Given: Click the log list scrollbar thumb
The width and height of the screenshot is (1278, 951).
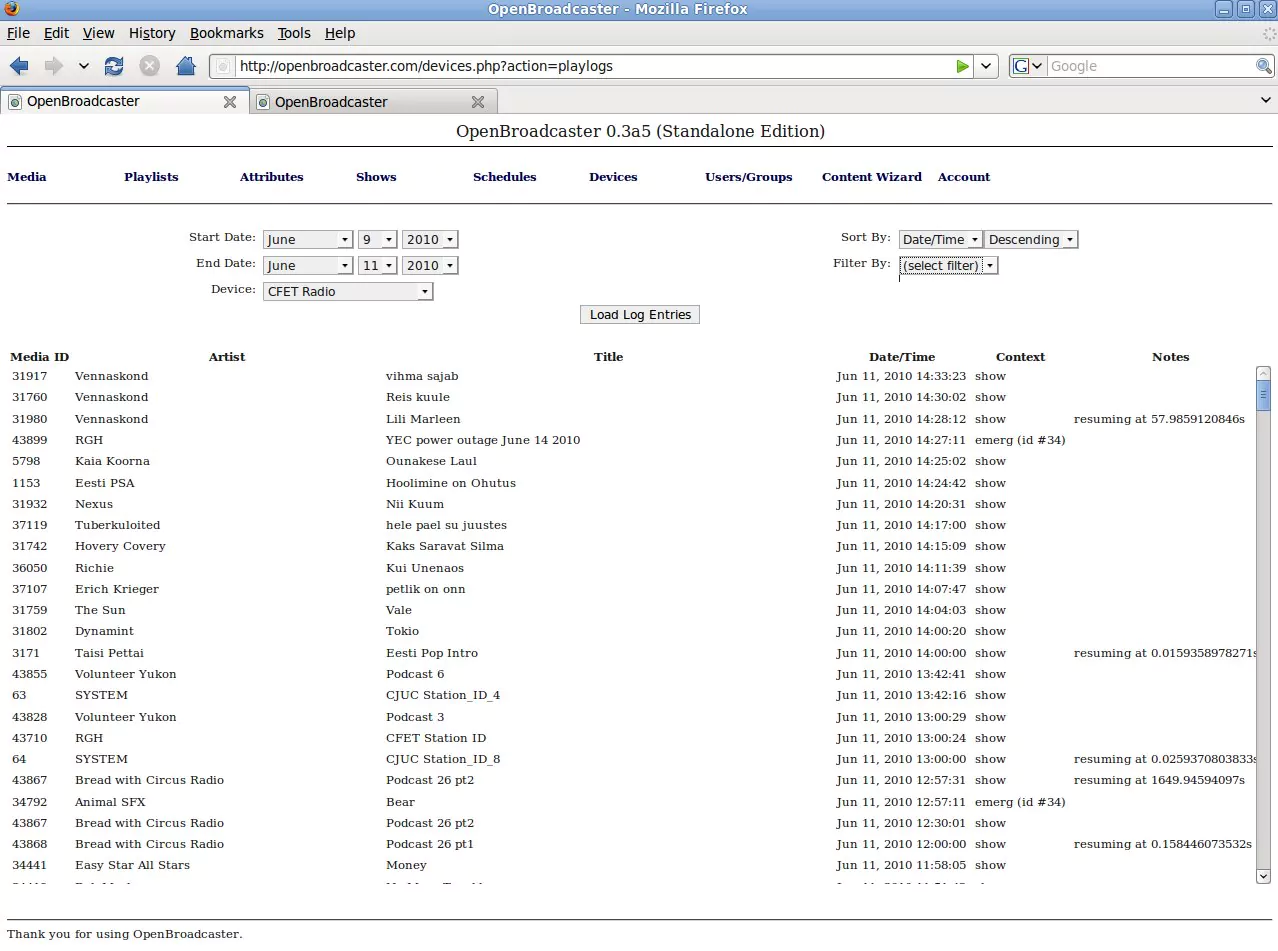Looking at the screenshot, I should click(1263, 396).
